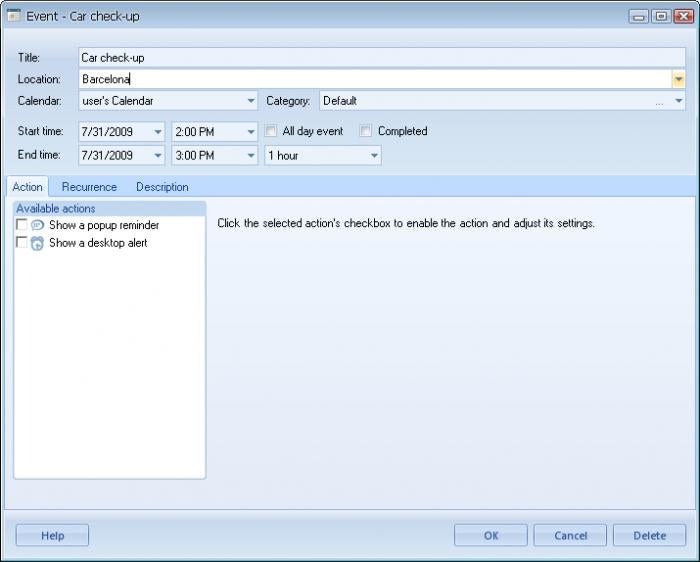Screen dimensions: 700x562
Task: Click the desktop alert icon
Action: click(x=38, y=243)
